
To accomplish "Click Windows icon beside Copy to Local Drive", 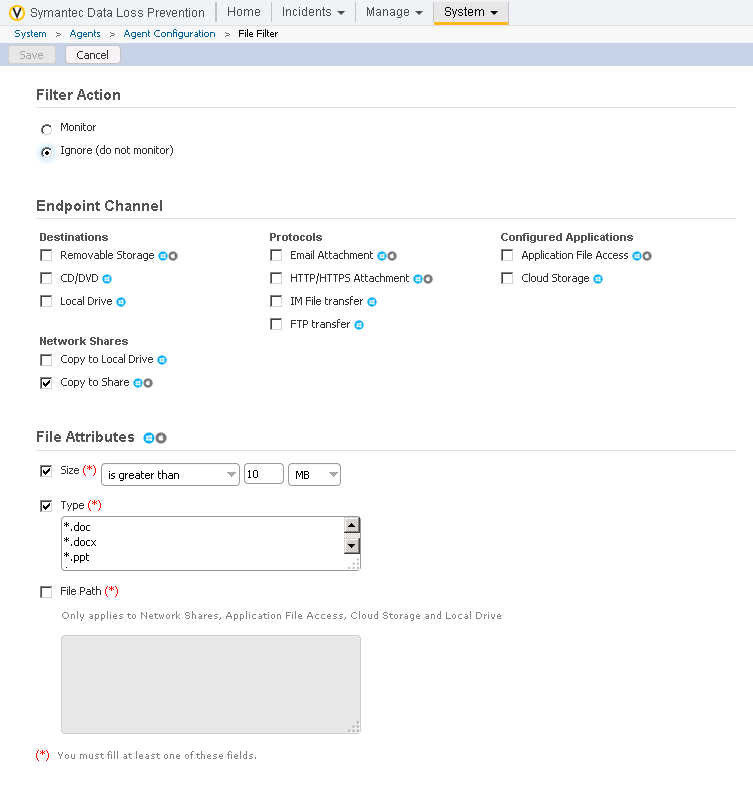I will coord(162,360).
